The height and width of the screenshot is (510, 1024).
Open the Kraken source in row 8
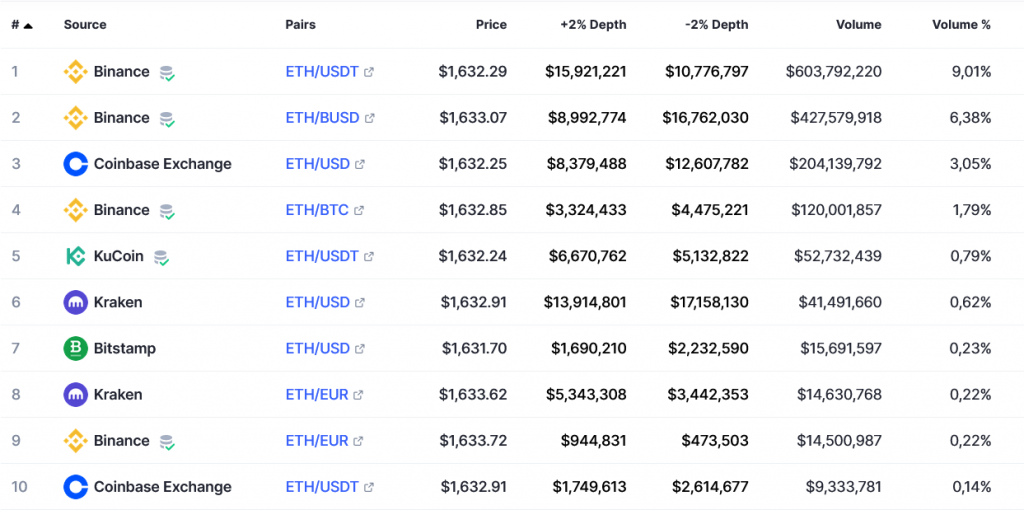pyautogui.click(x=117, y=394)
